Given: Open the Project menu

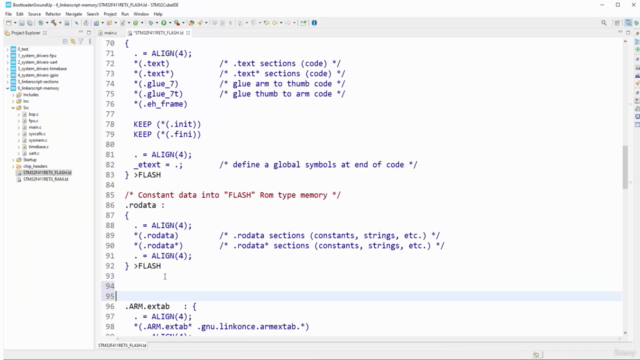Looking at the screenshot, I should (x=110, y=14).
